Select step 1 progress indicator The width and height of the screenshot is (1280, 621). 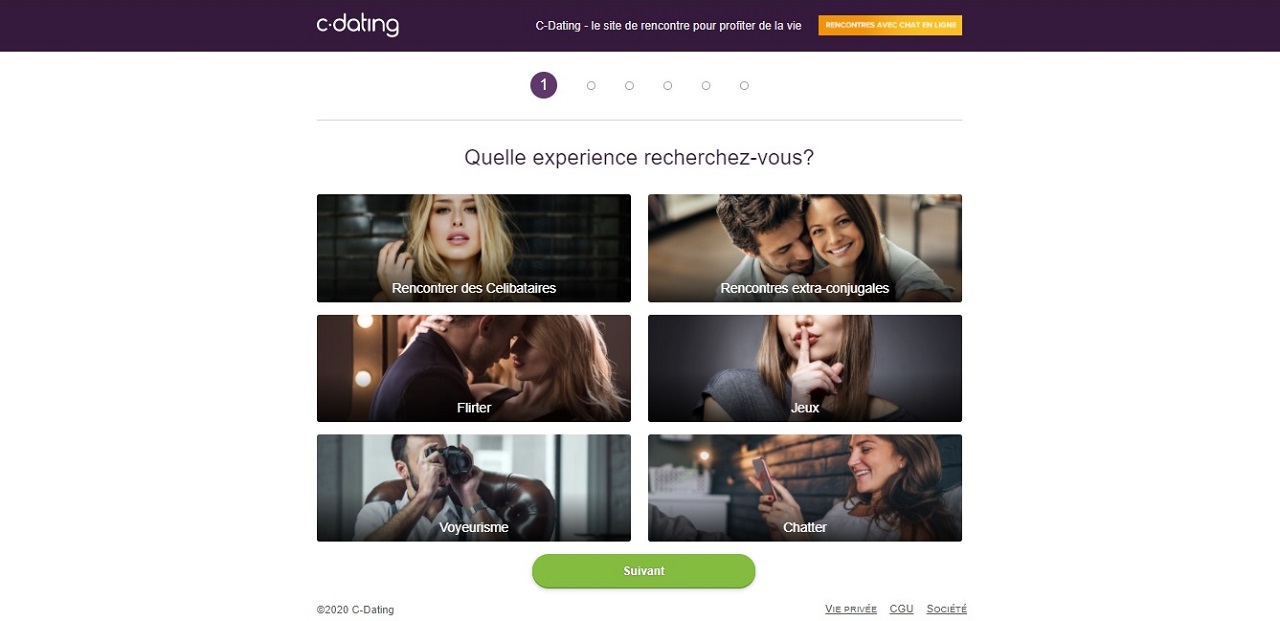(544, 85)
